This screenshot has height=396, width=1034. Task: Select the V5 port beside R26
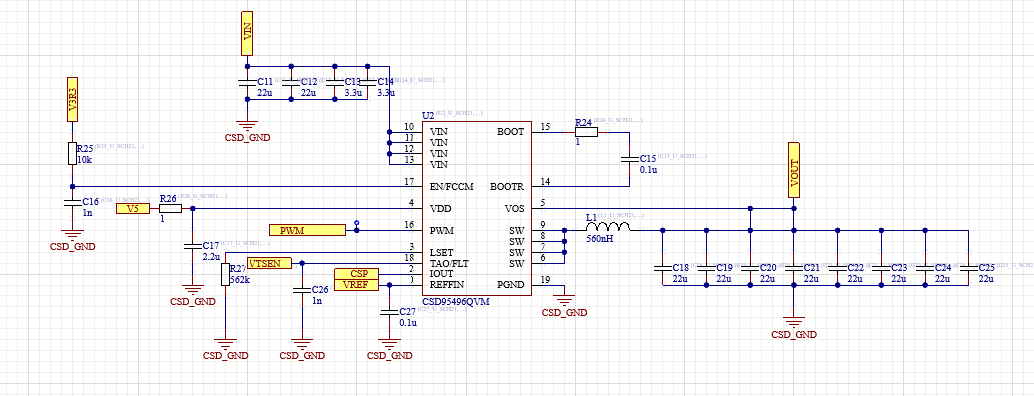(x=133, y=208)
